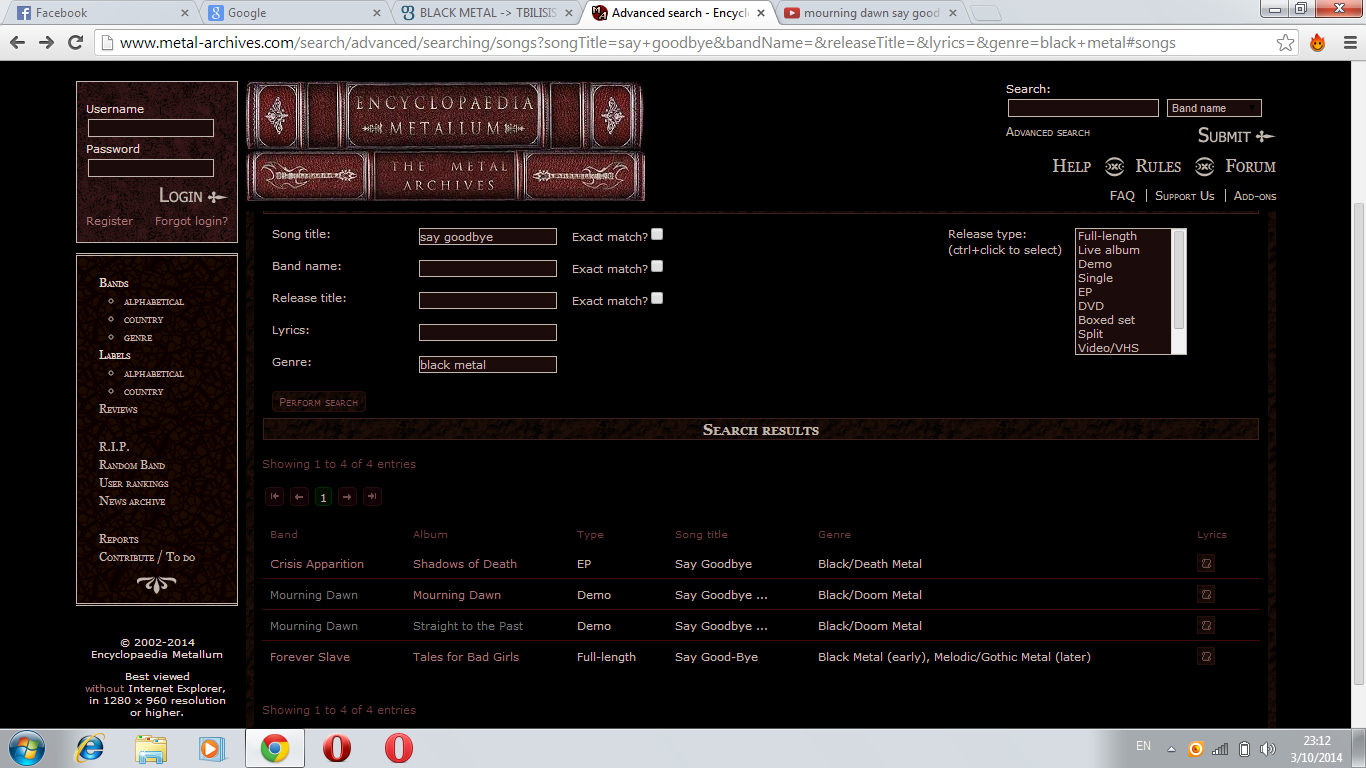
Task: Select Single in Release type list
Action: pyautogui.click(x=1095, y=278)
